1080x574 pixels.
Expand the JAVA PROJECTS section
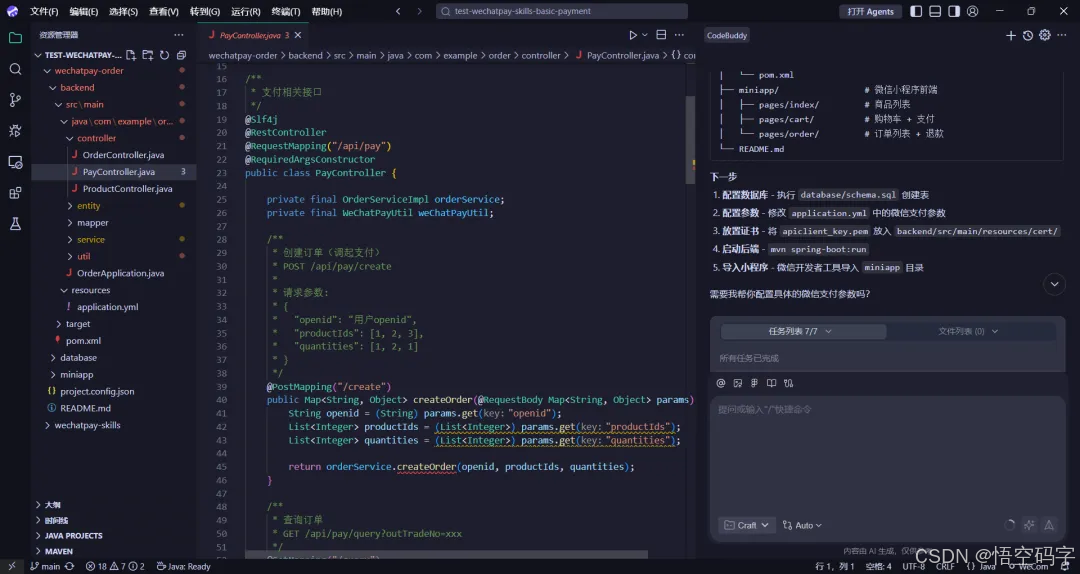point(73,535)
